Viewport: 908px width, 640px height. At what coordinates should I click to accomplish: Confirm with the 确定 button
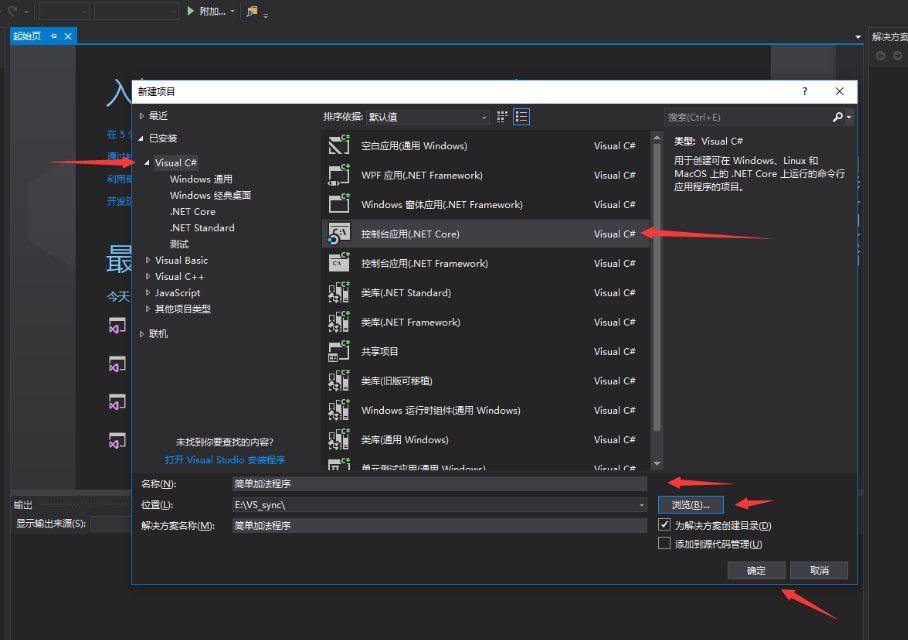tap(756, 570)
